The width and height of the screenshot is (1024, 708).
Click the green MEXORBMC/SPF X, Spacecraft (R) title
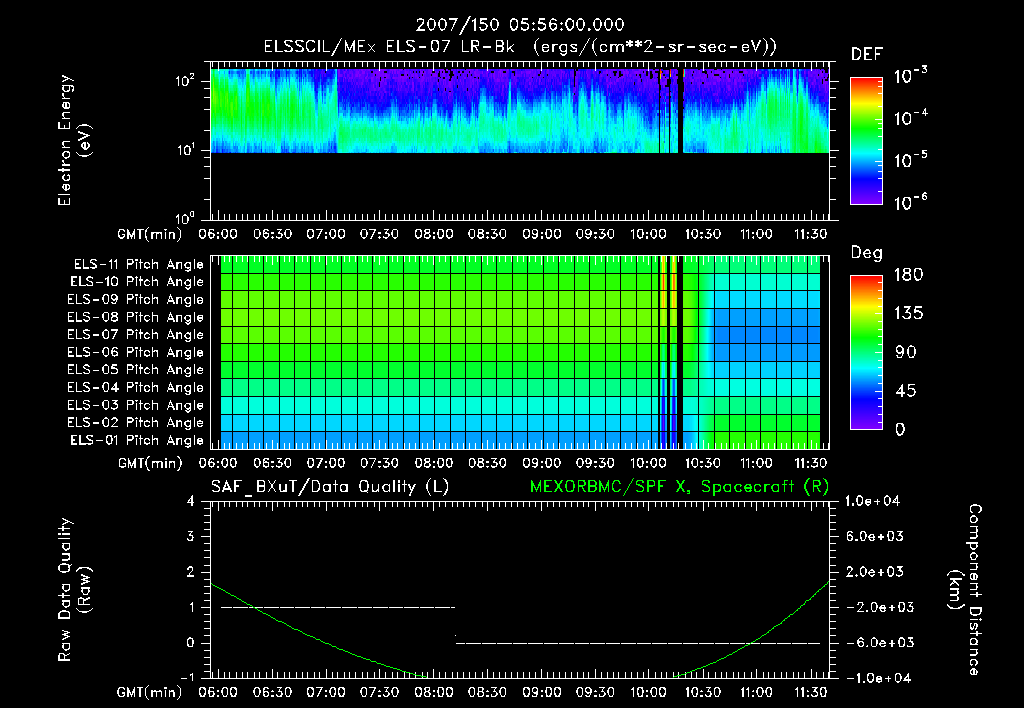(679, 487)
